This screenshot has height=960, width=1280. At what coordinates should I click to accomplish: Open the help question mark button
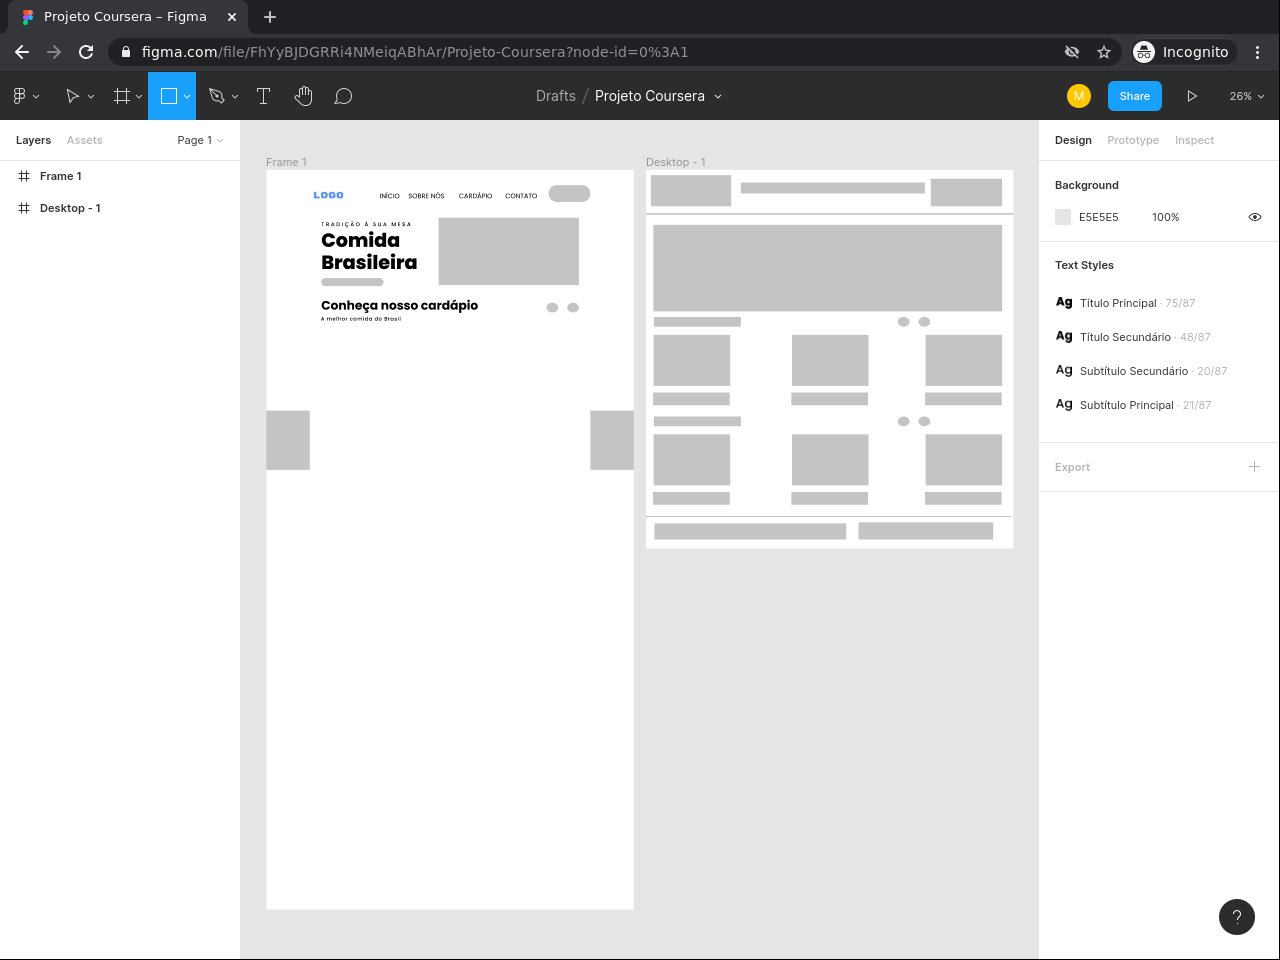1237,917
